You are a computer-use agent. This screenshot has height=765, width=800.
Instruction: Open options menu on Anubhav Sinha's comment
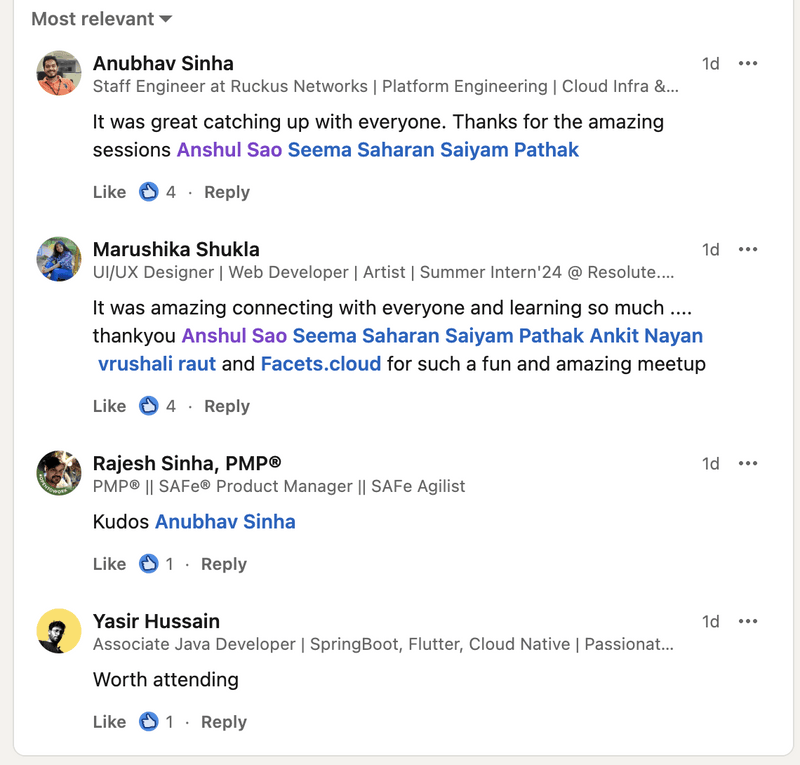point(748,62)
